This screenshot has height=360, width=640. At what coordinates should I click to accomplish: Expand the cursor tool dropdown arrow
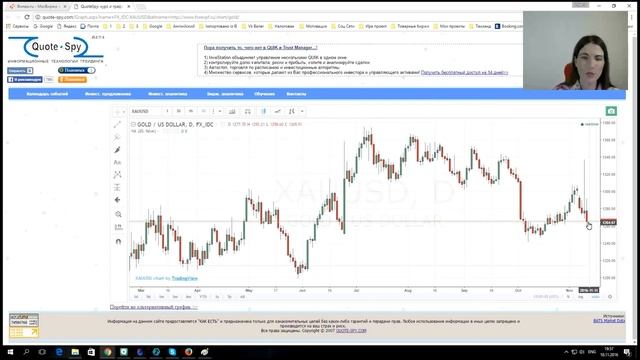pyautogui.click(x=124, y=111)
